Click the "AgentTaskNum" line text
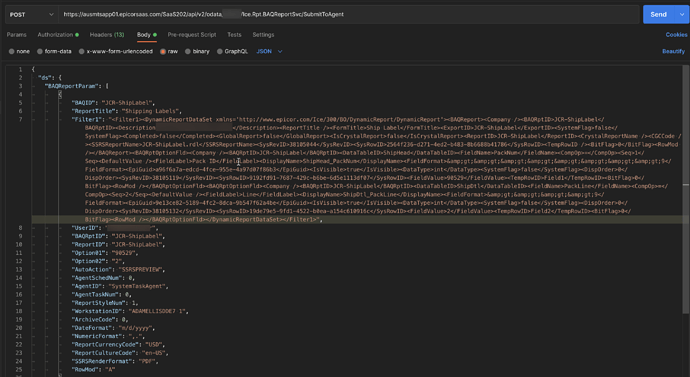The image size is (690, 377). [101, 295]
